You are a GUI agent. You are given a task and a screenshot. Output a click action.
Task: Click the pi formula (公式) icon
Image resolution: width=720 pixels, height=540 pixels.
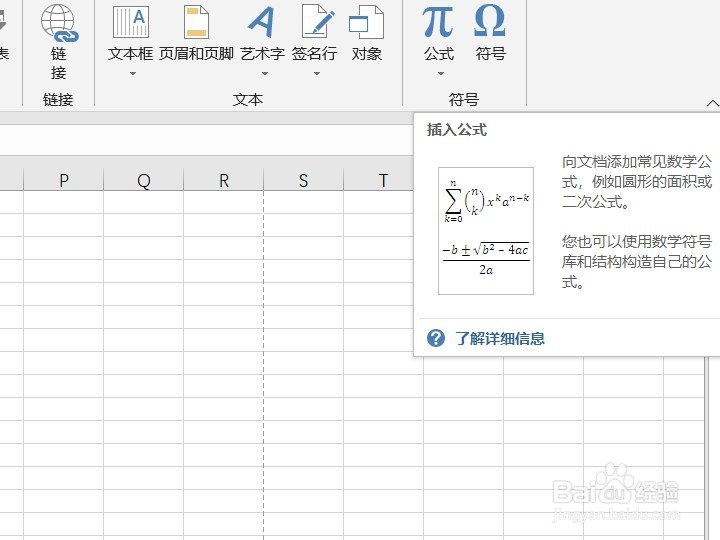pos(439,21)
